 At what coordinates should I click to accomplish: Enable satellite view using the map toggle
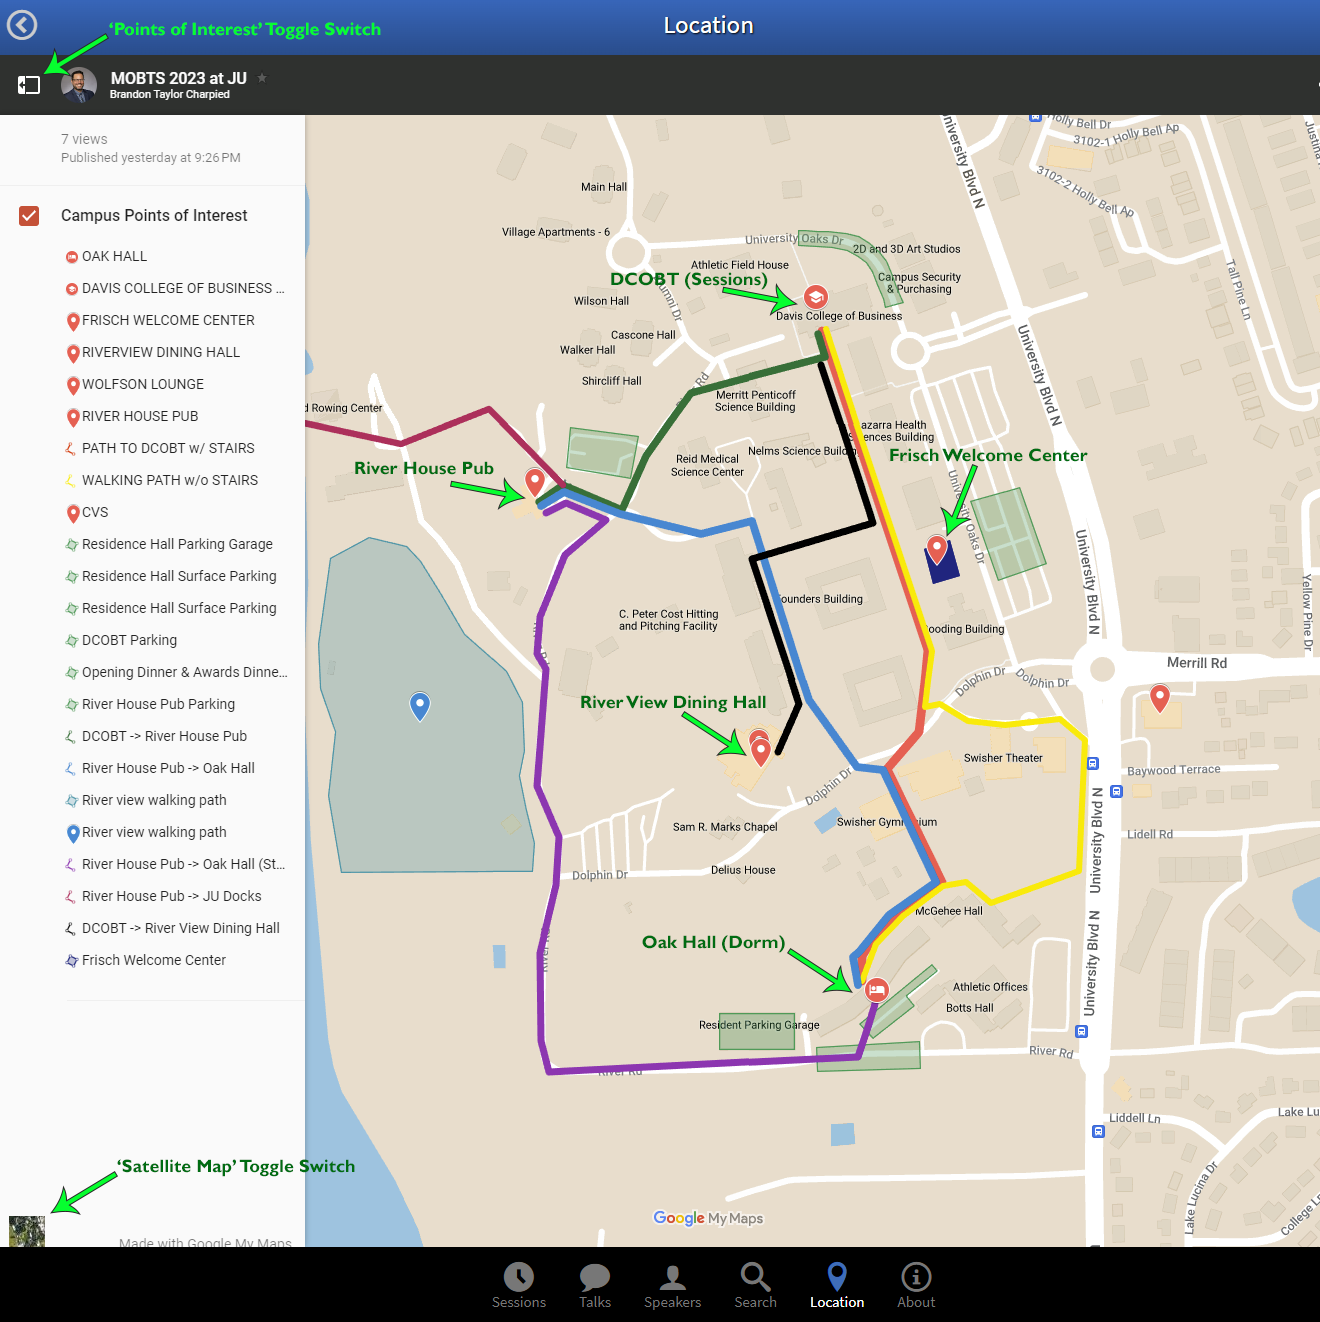[x=26, y=1232]
